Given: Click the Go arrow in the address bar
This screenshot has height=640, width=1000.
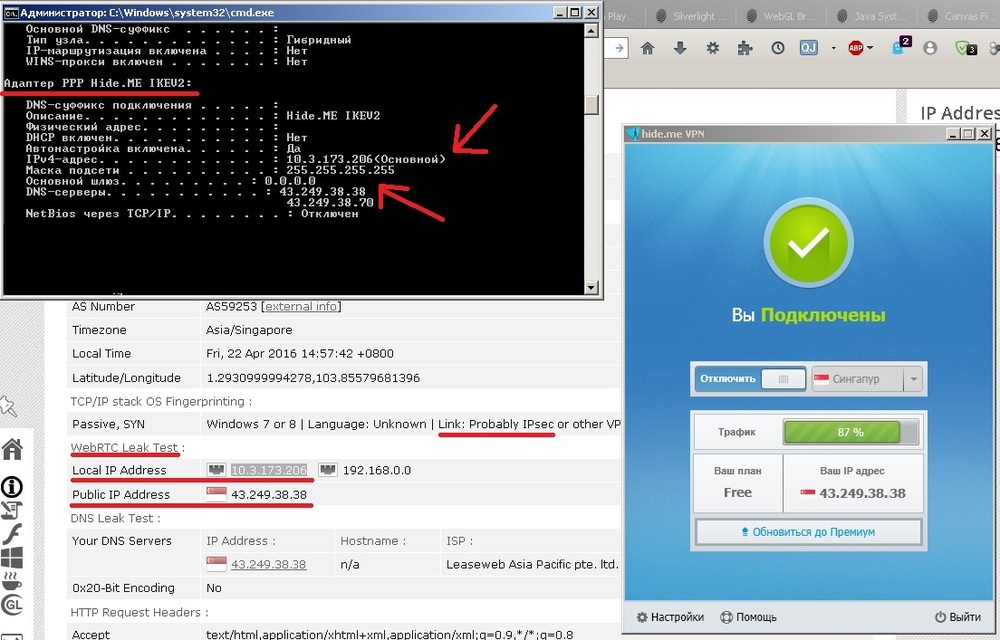Looking at the screenshot, I should point(618,48).
